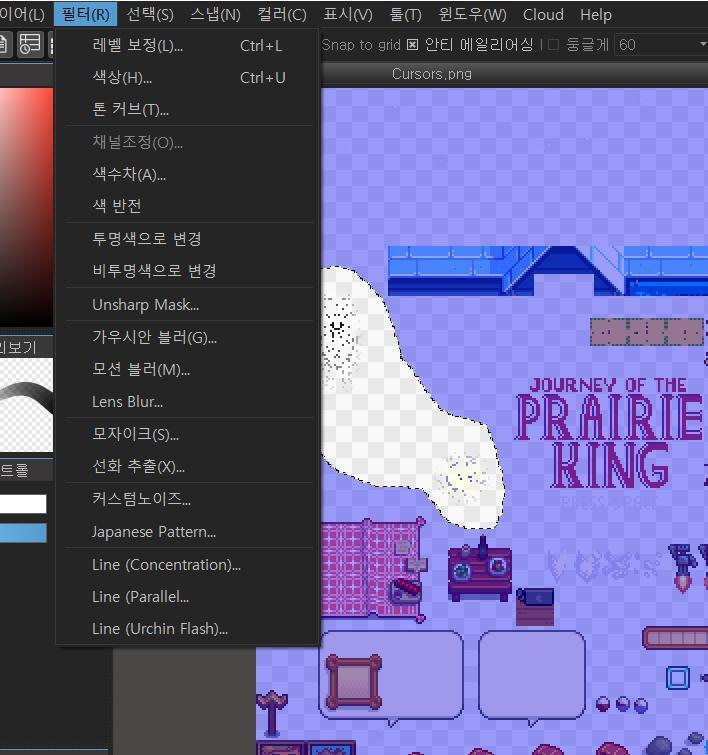Open 선화 추출(X)... filter
The width and height of the screenshot is (708, 755).
click(188, 467)
